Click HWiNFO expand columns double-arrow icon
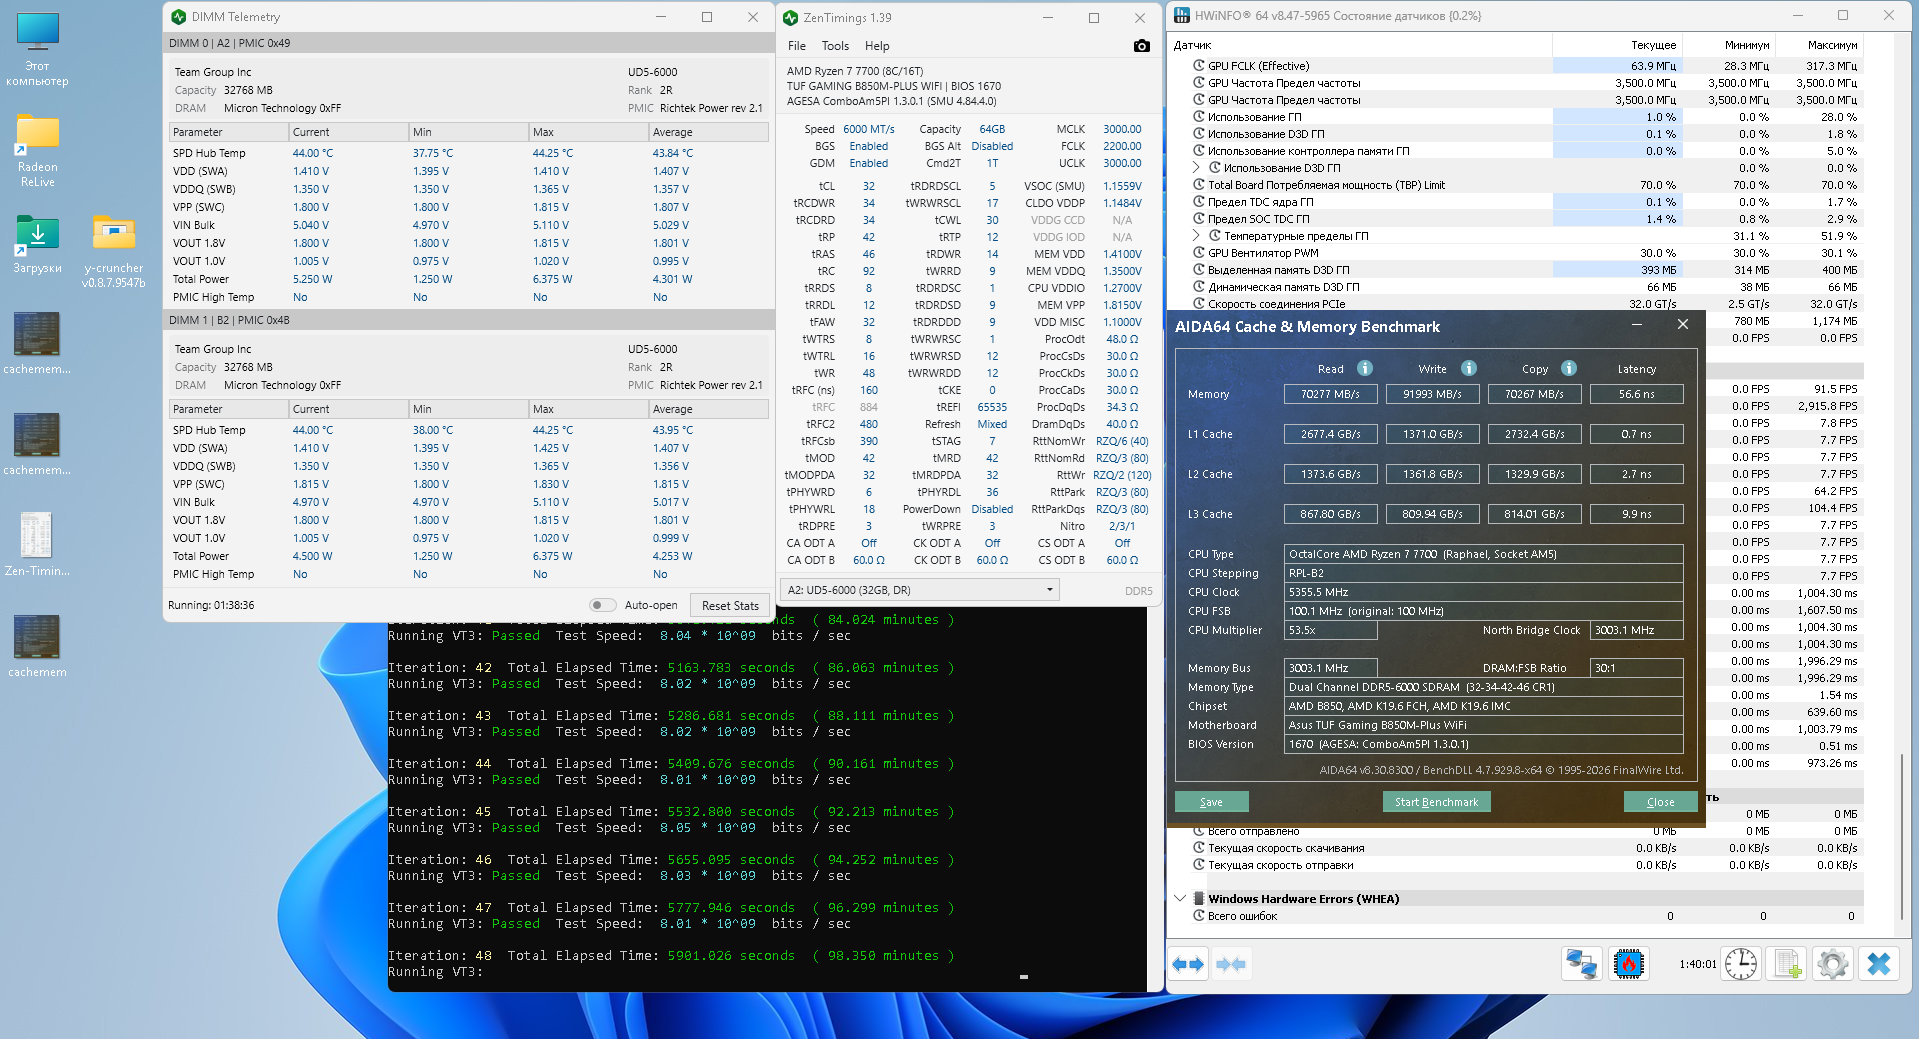 pyautogui.click(x=1188, y=965)
